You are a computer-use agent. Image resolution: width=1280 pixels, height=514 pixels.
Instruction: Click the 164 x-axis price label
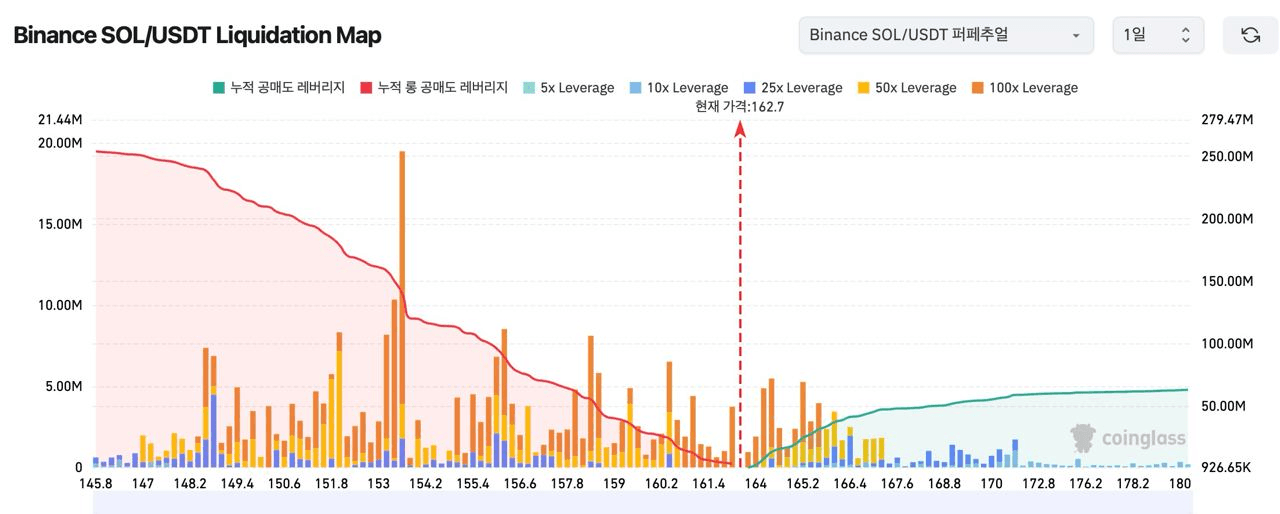[755, 484]
